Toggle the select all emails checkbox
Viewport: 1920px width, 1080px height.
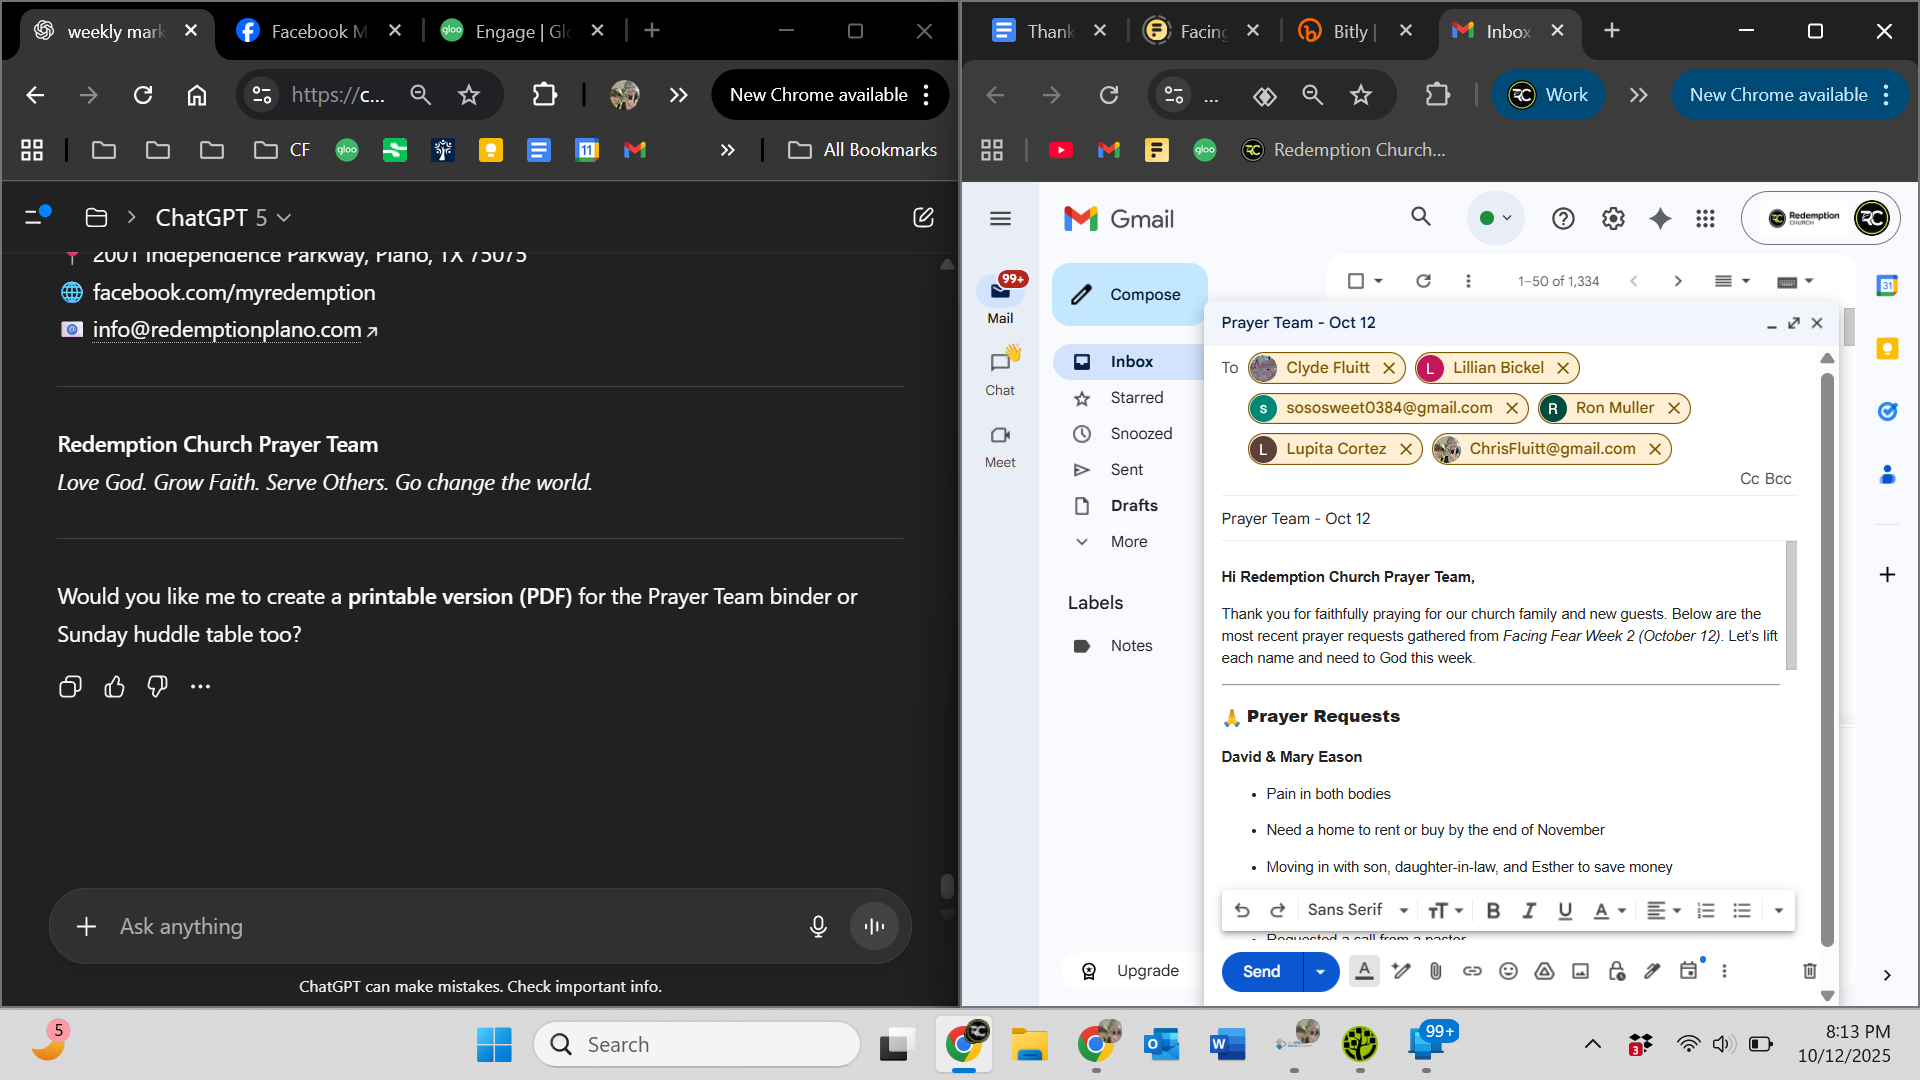coord(1356,281)
